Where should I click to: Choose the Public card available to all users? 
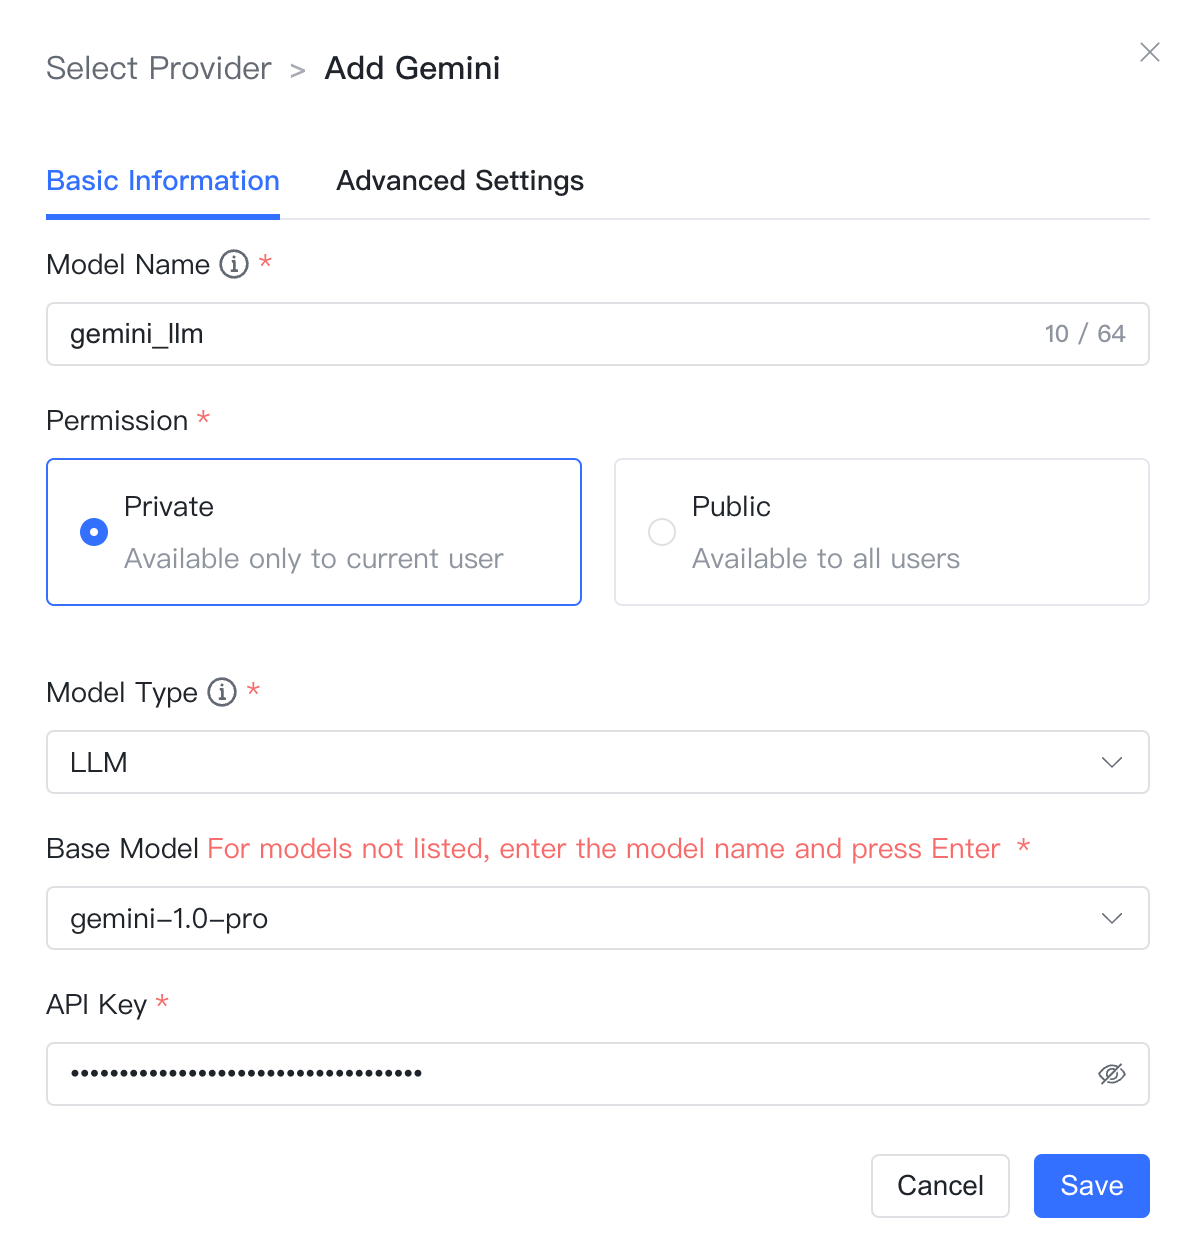click(882, 532)
